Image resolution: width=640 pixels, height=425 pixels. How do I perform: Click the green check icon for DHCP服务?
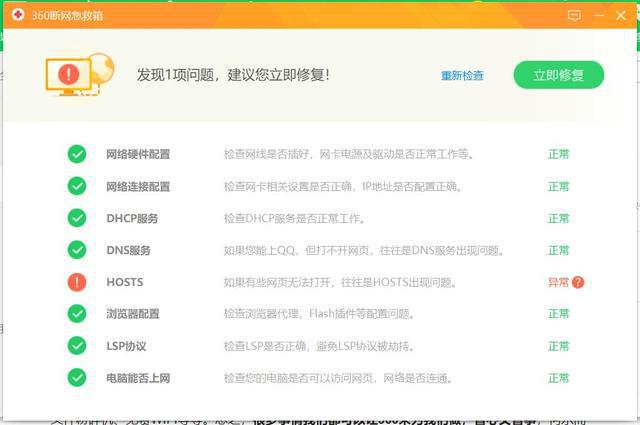[x=77, y=218]
